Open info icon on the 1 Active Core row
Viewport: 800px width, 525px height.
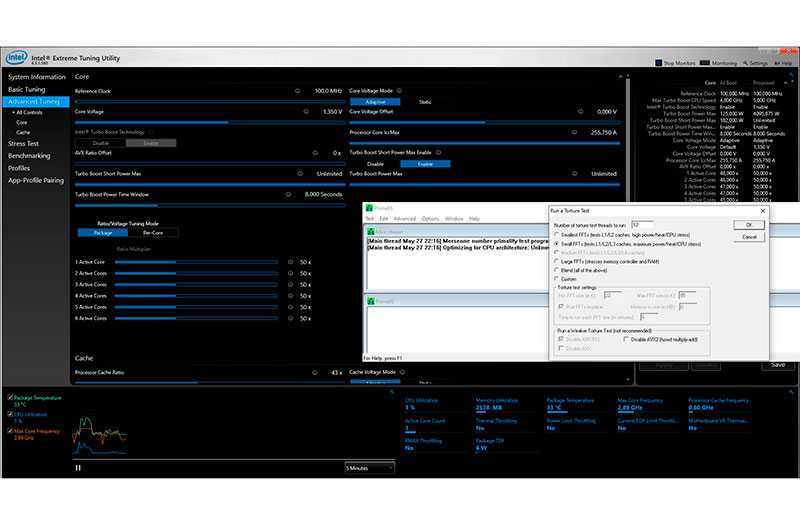pyautogui.click(x=290, y=262)
